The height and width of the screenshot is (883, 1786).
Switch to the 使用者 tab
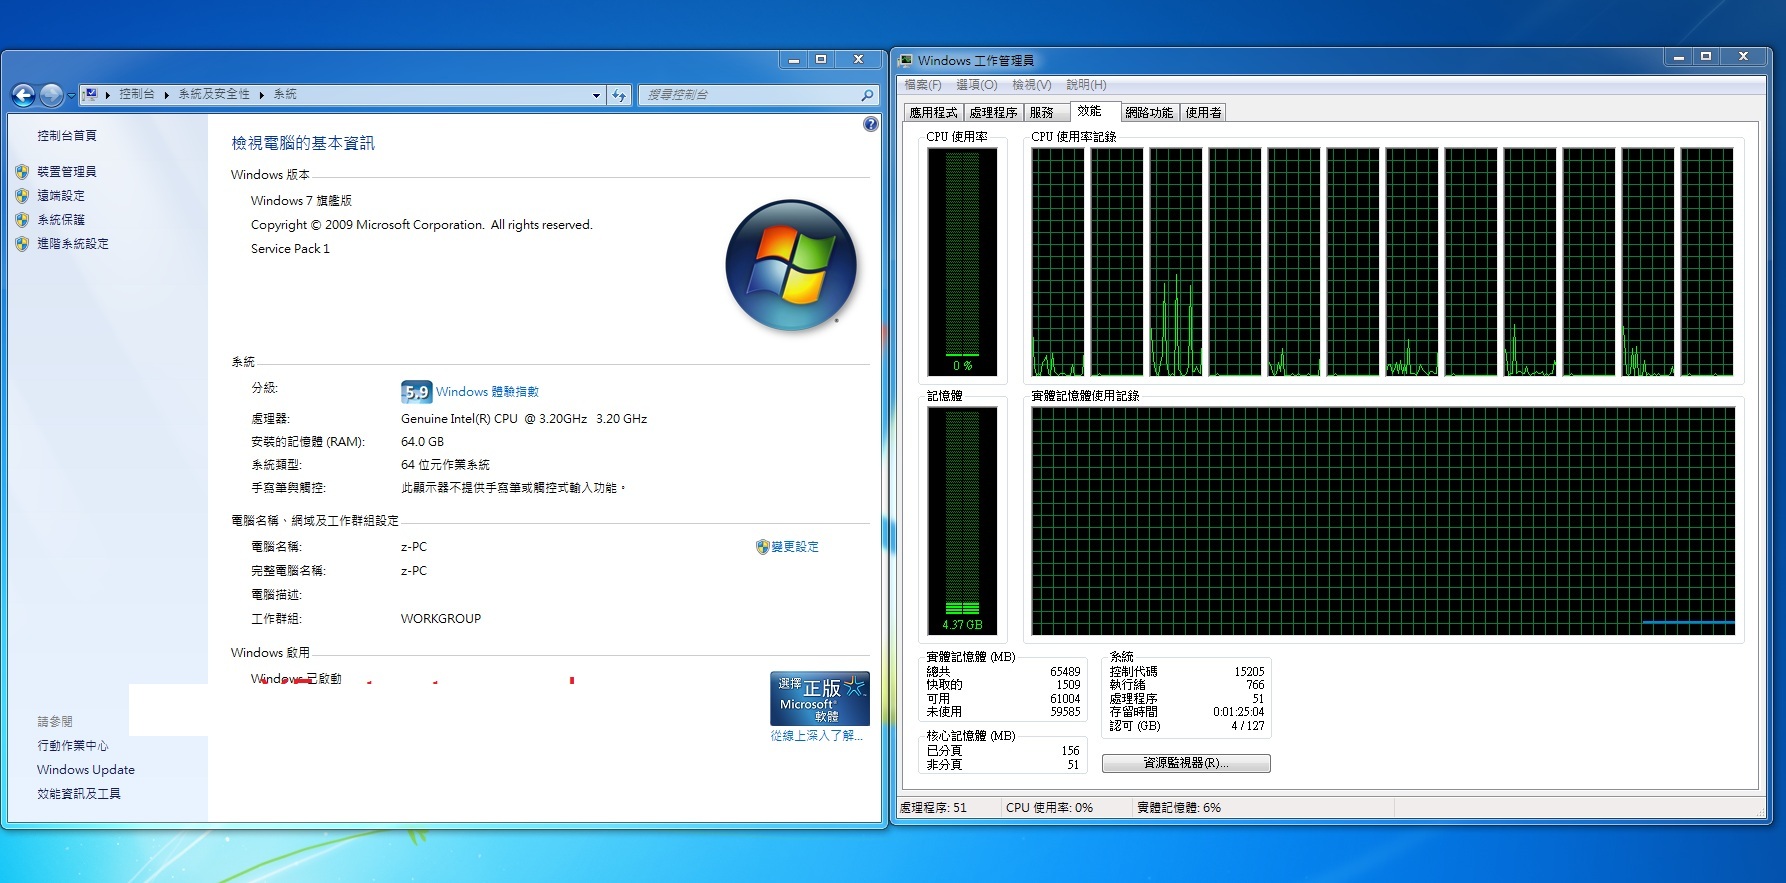(1203, 113)
